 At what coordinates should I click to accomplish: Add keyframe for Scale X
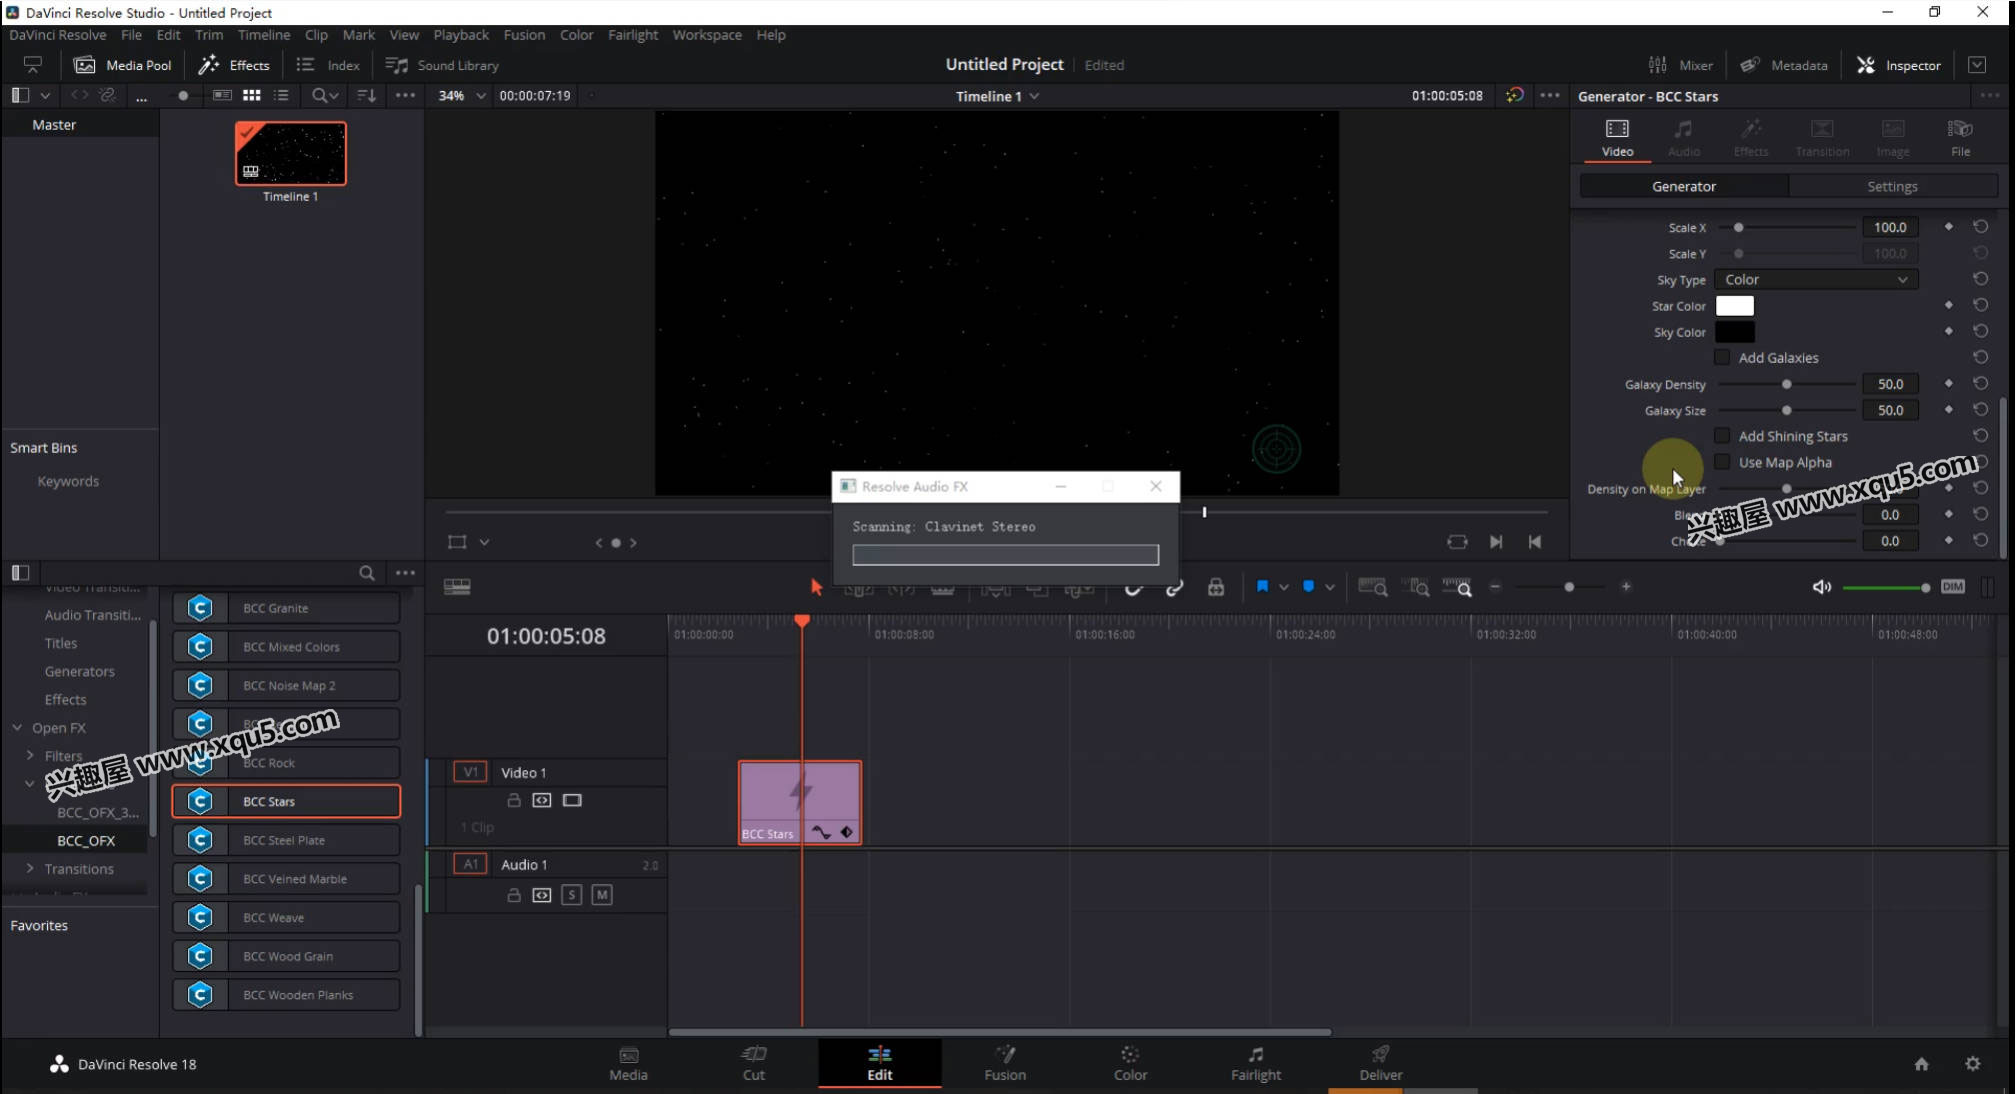coord(1948,227)
